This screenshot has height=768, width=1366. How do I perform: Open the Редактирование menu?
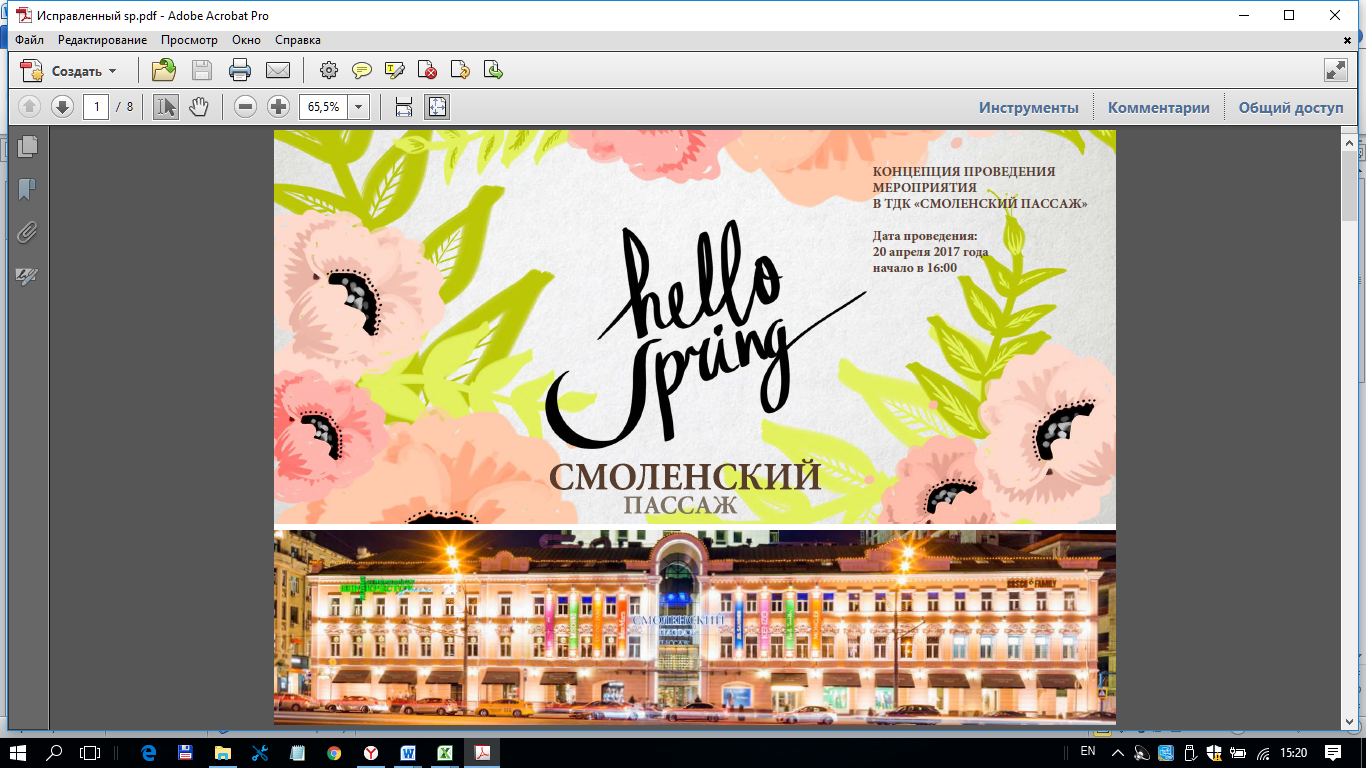click(x=102, y=40)
